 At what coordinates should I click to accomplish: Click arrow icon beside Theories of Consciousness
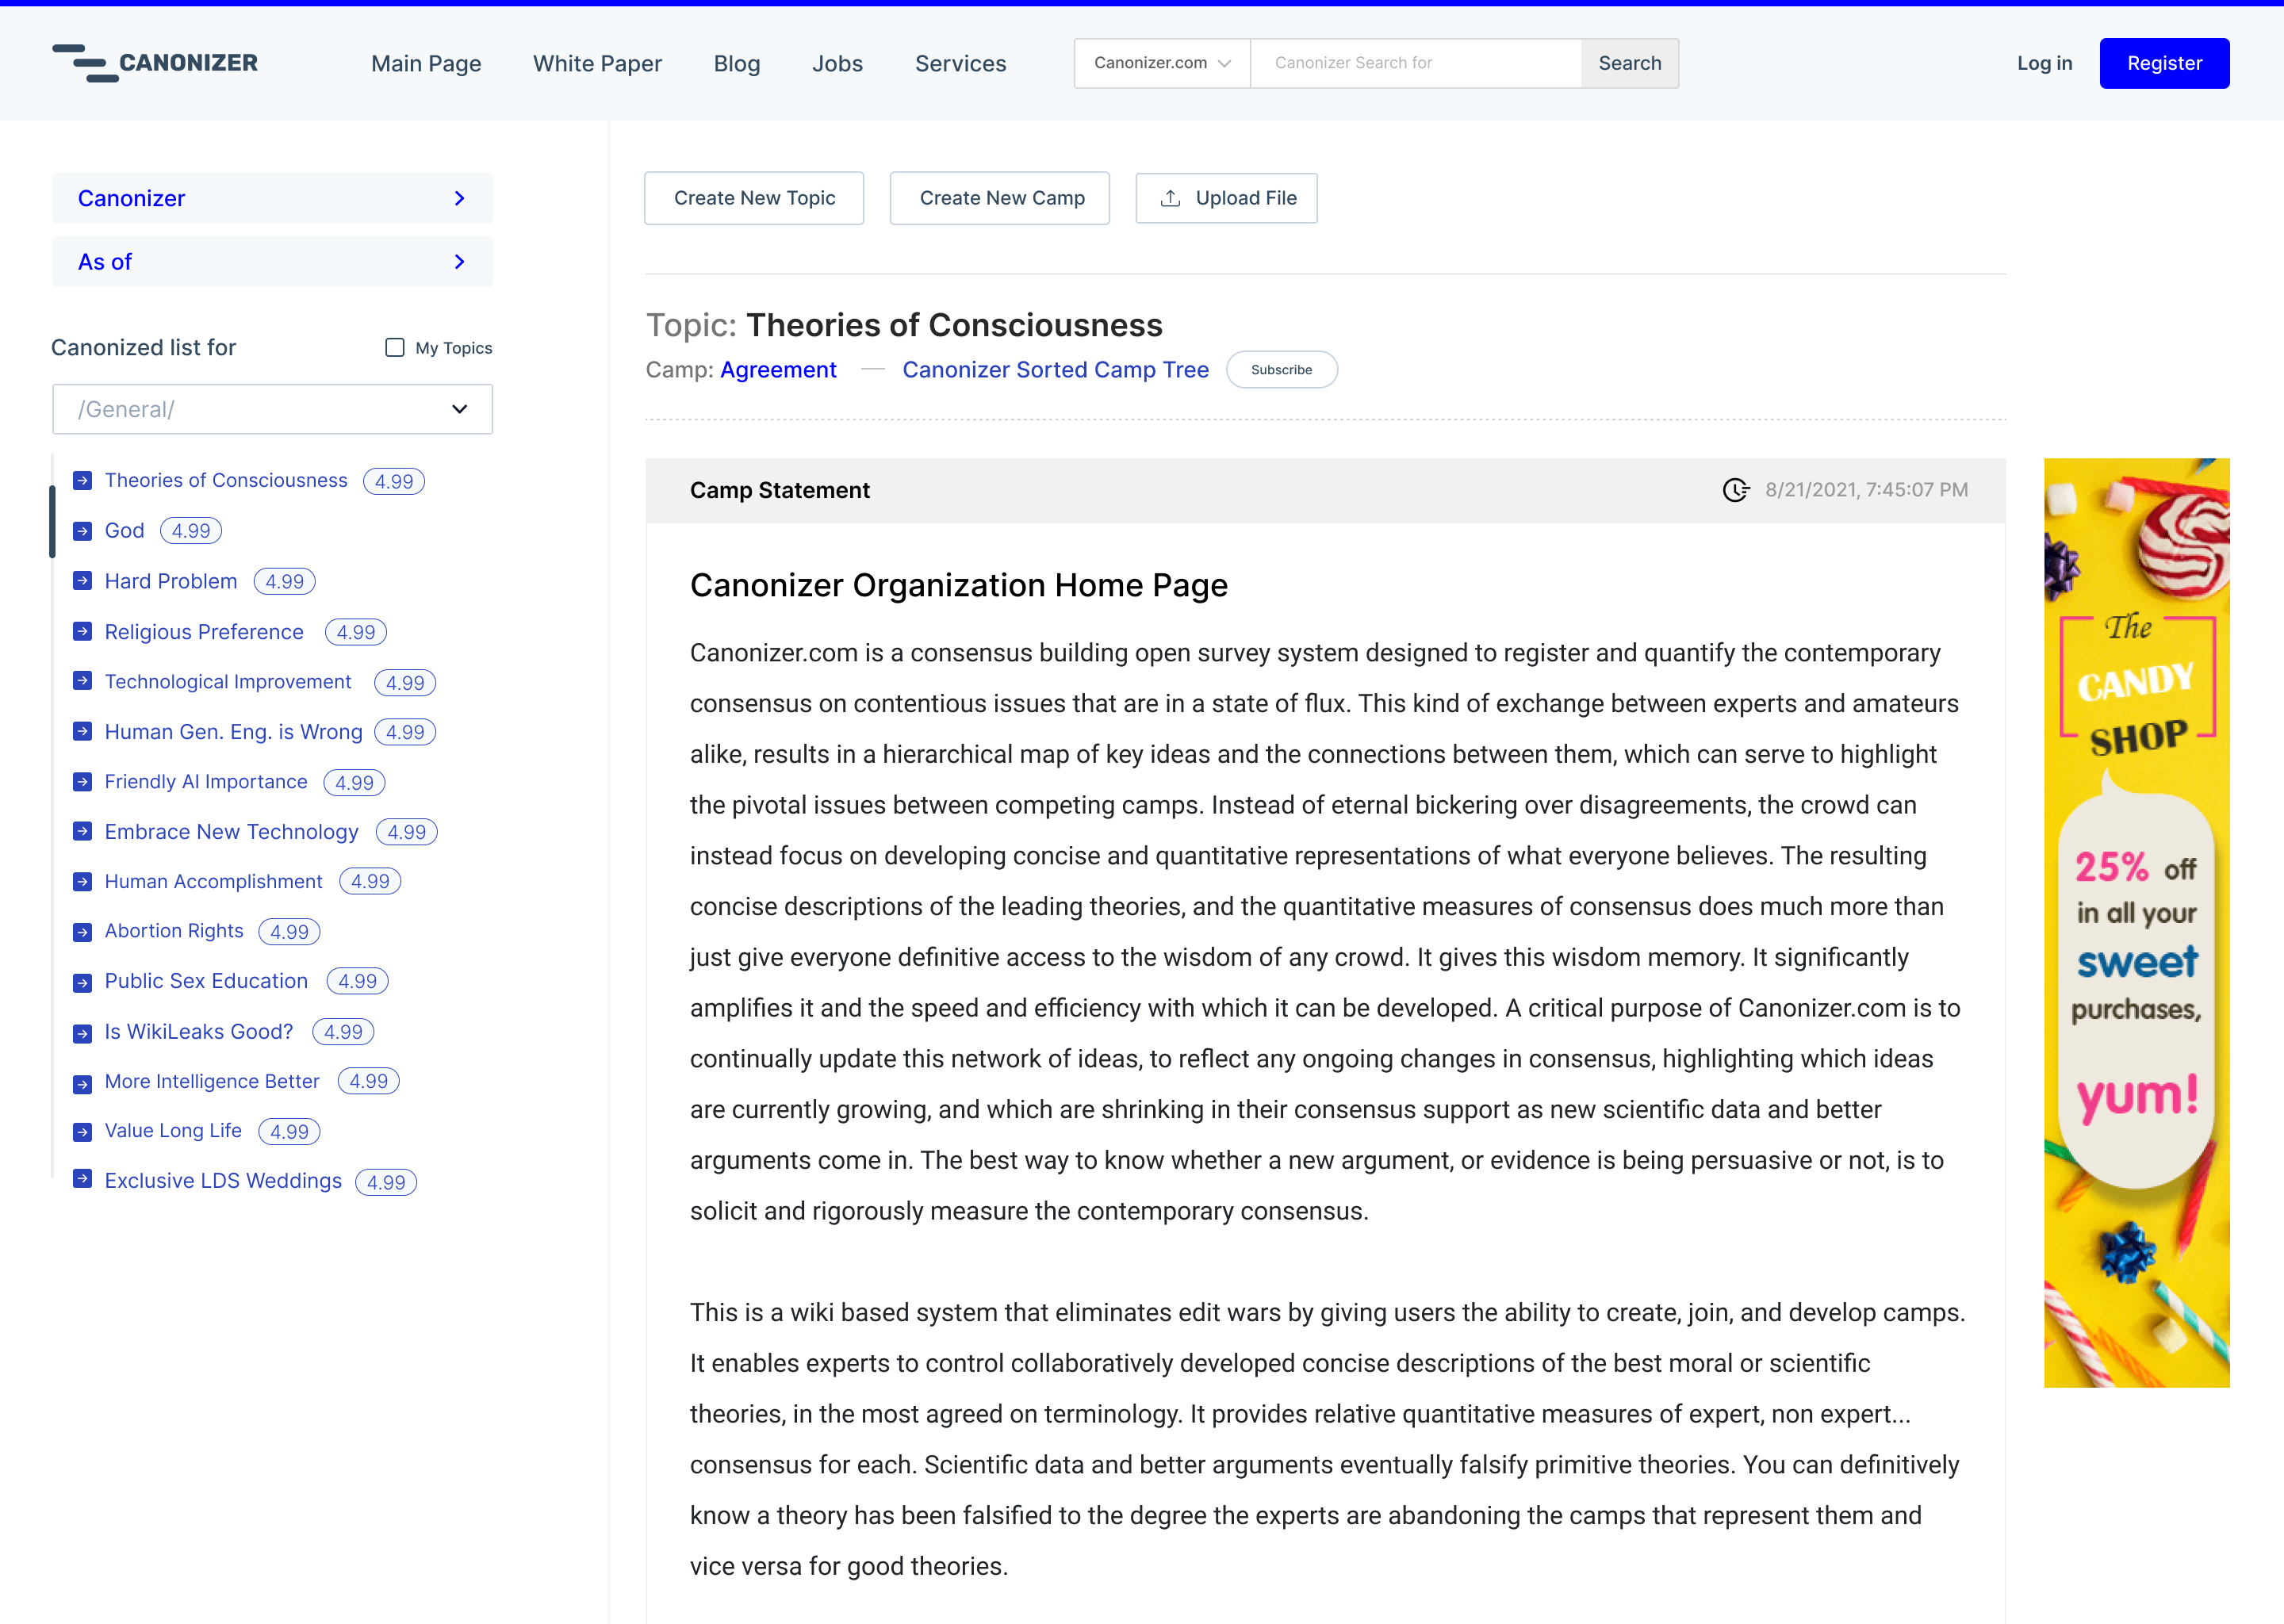point(83,481)
